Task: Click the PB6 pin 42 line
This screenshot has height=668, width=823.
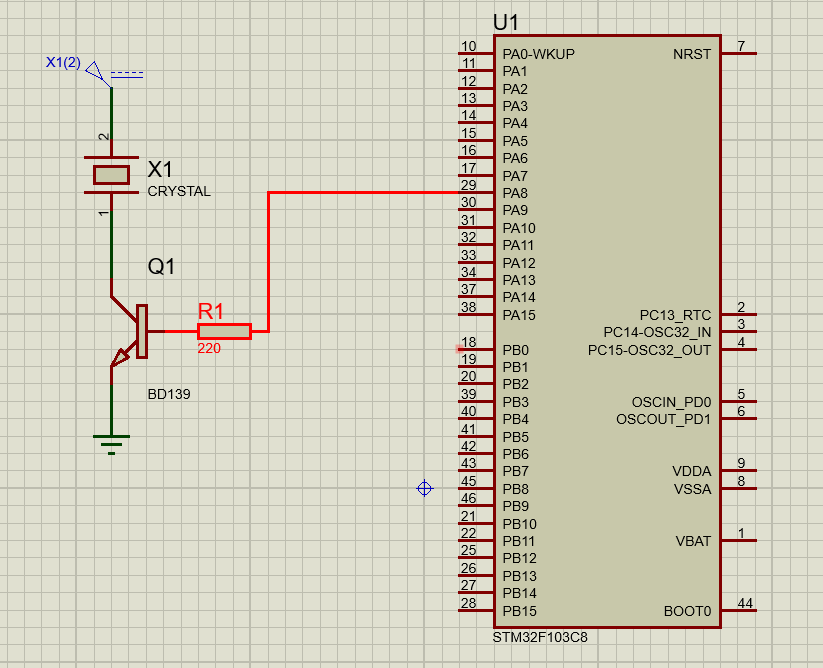Action: [477, 453]
